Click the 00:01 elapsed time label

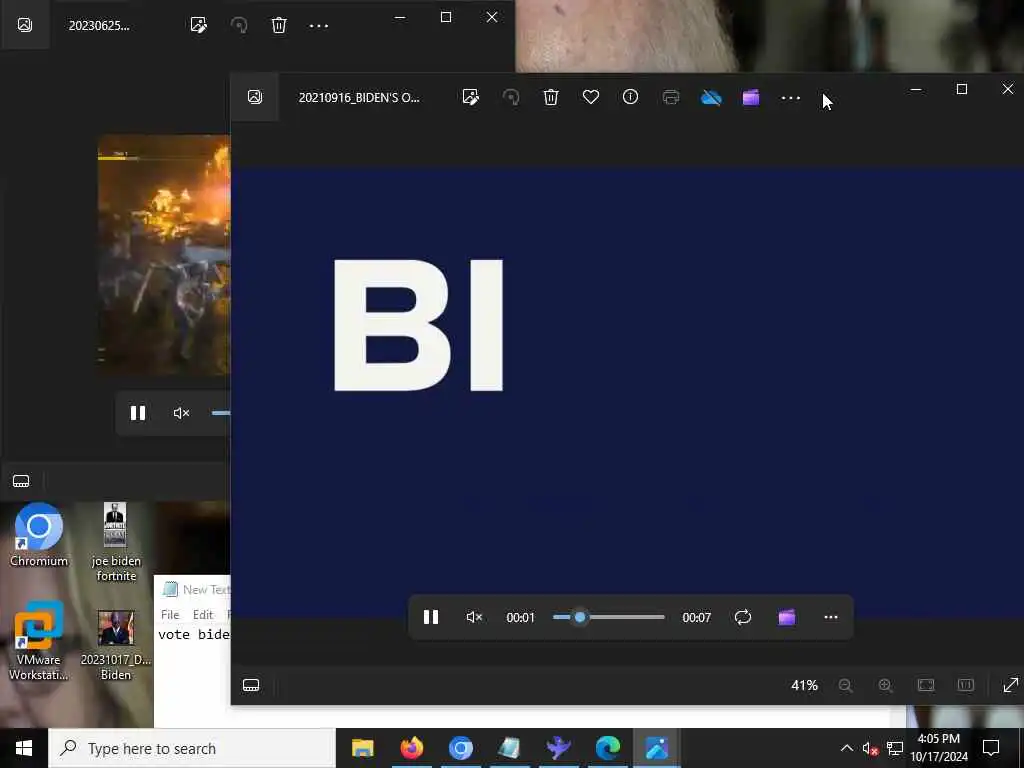pyautogui.click(x=520, y=618)
